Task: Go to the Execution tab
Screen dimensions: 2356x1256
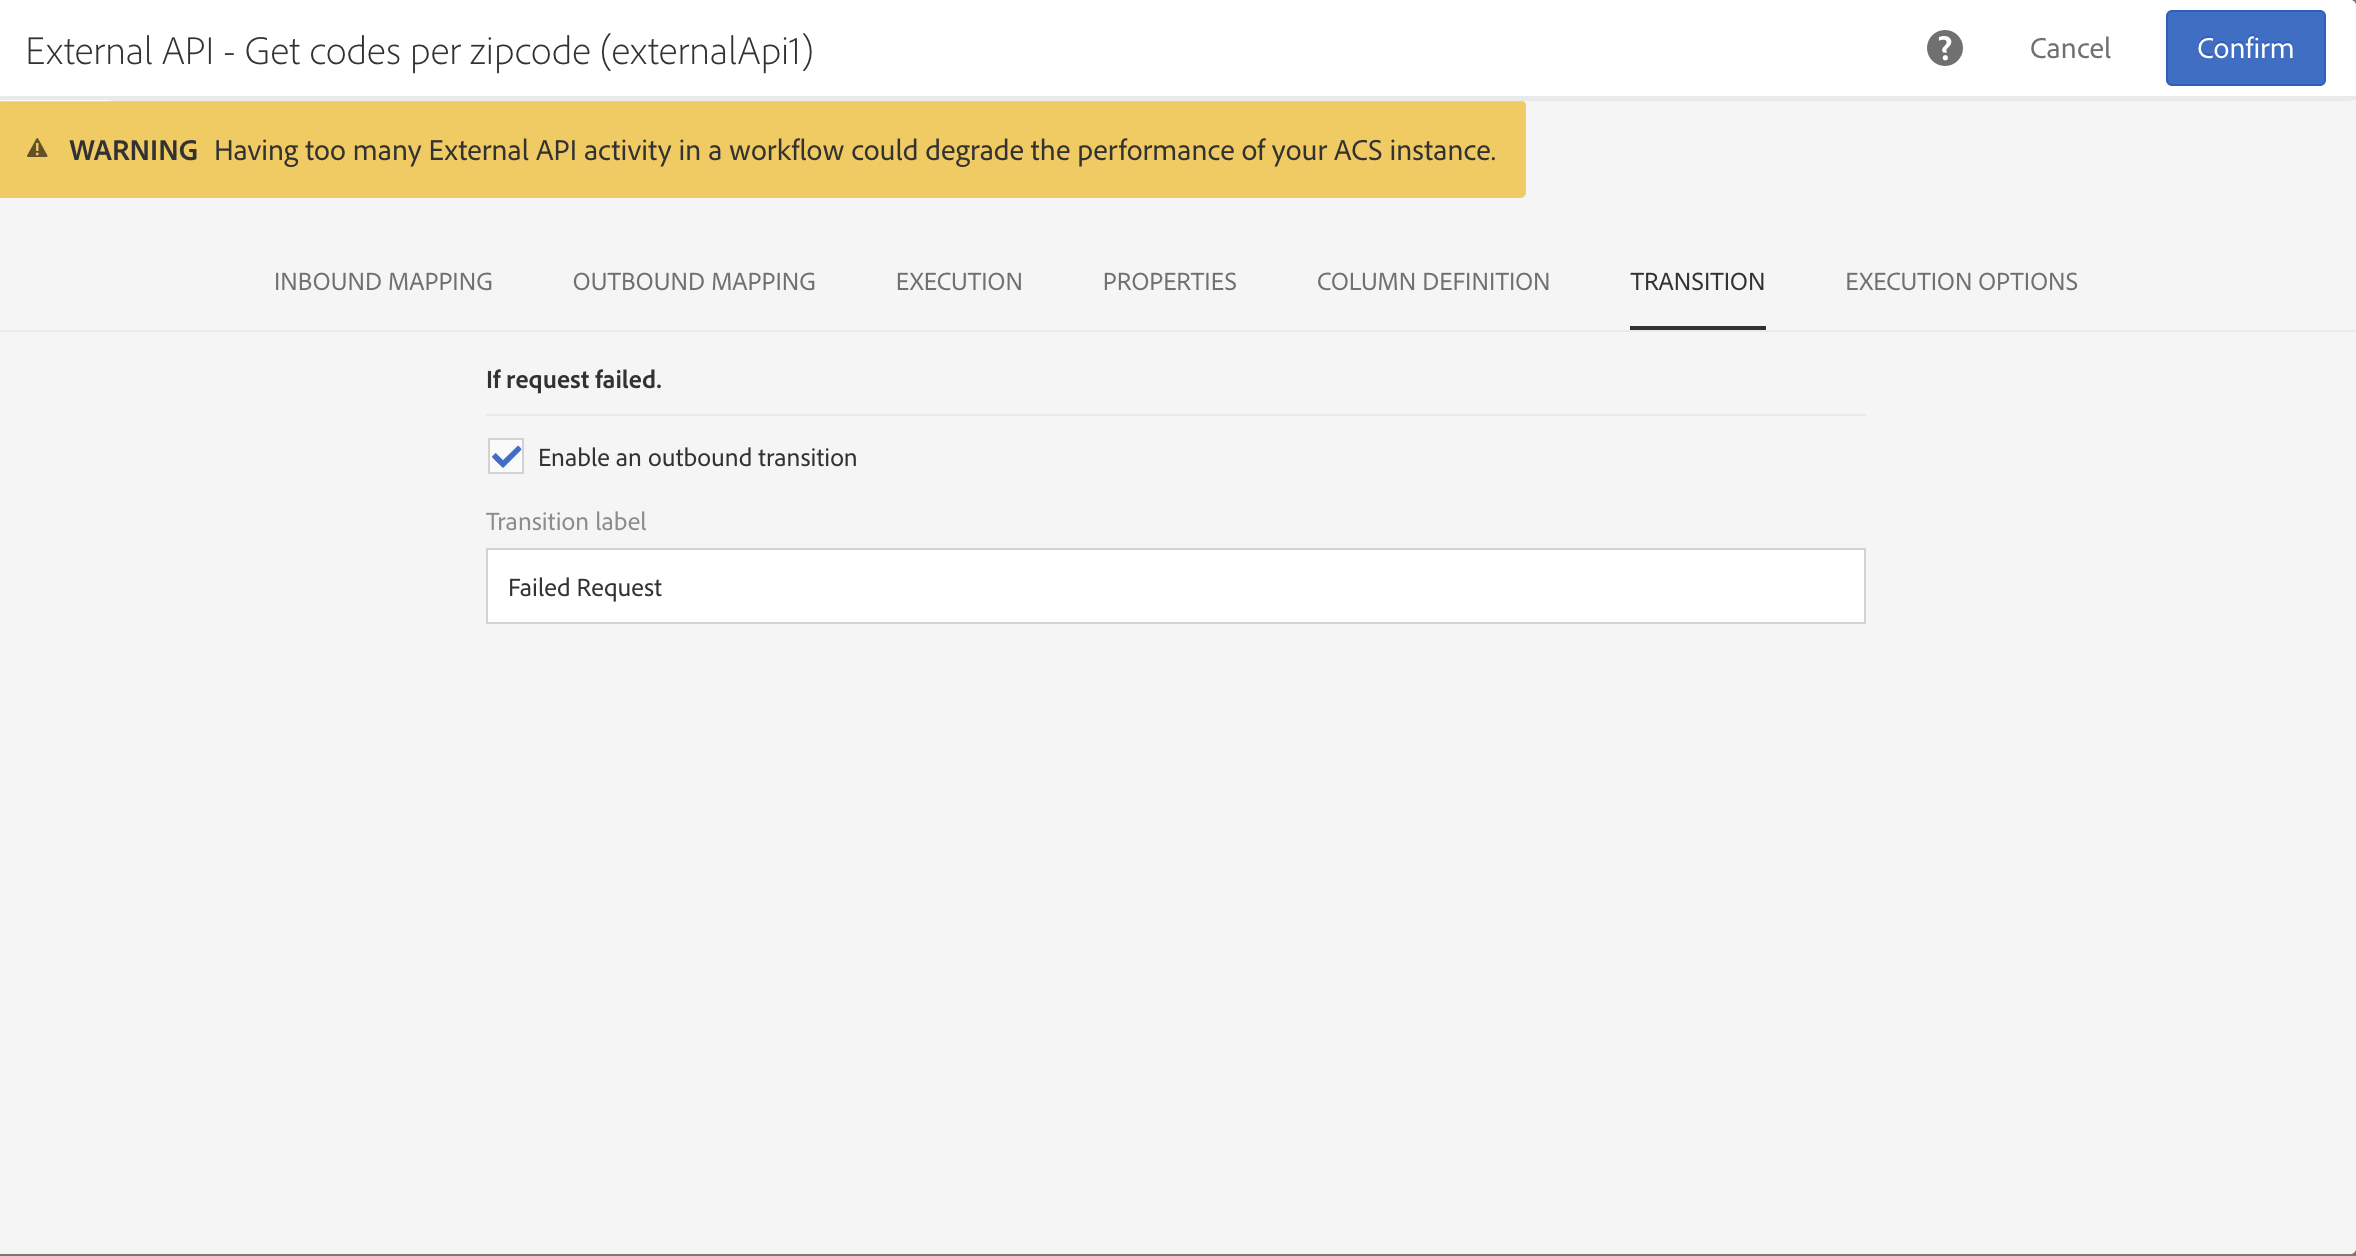Action: pos(958,282)
